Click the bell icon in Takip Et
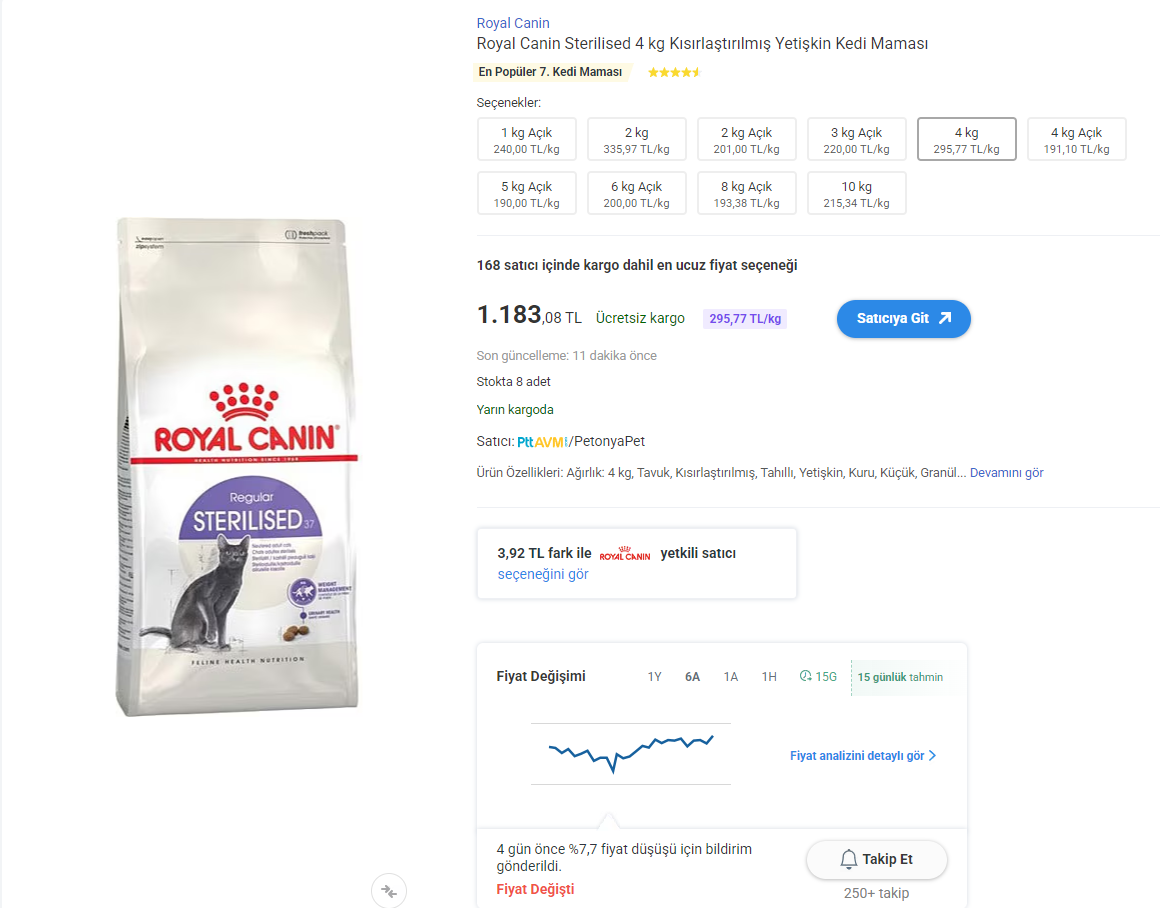The image size is (1160, 908). click(x=849, y=859)
